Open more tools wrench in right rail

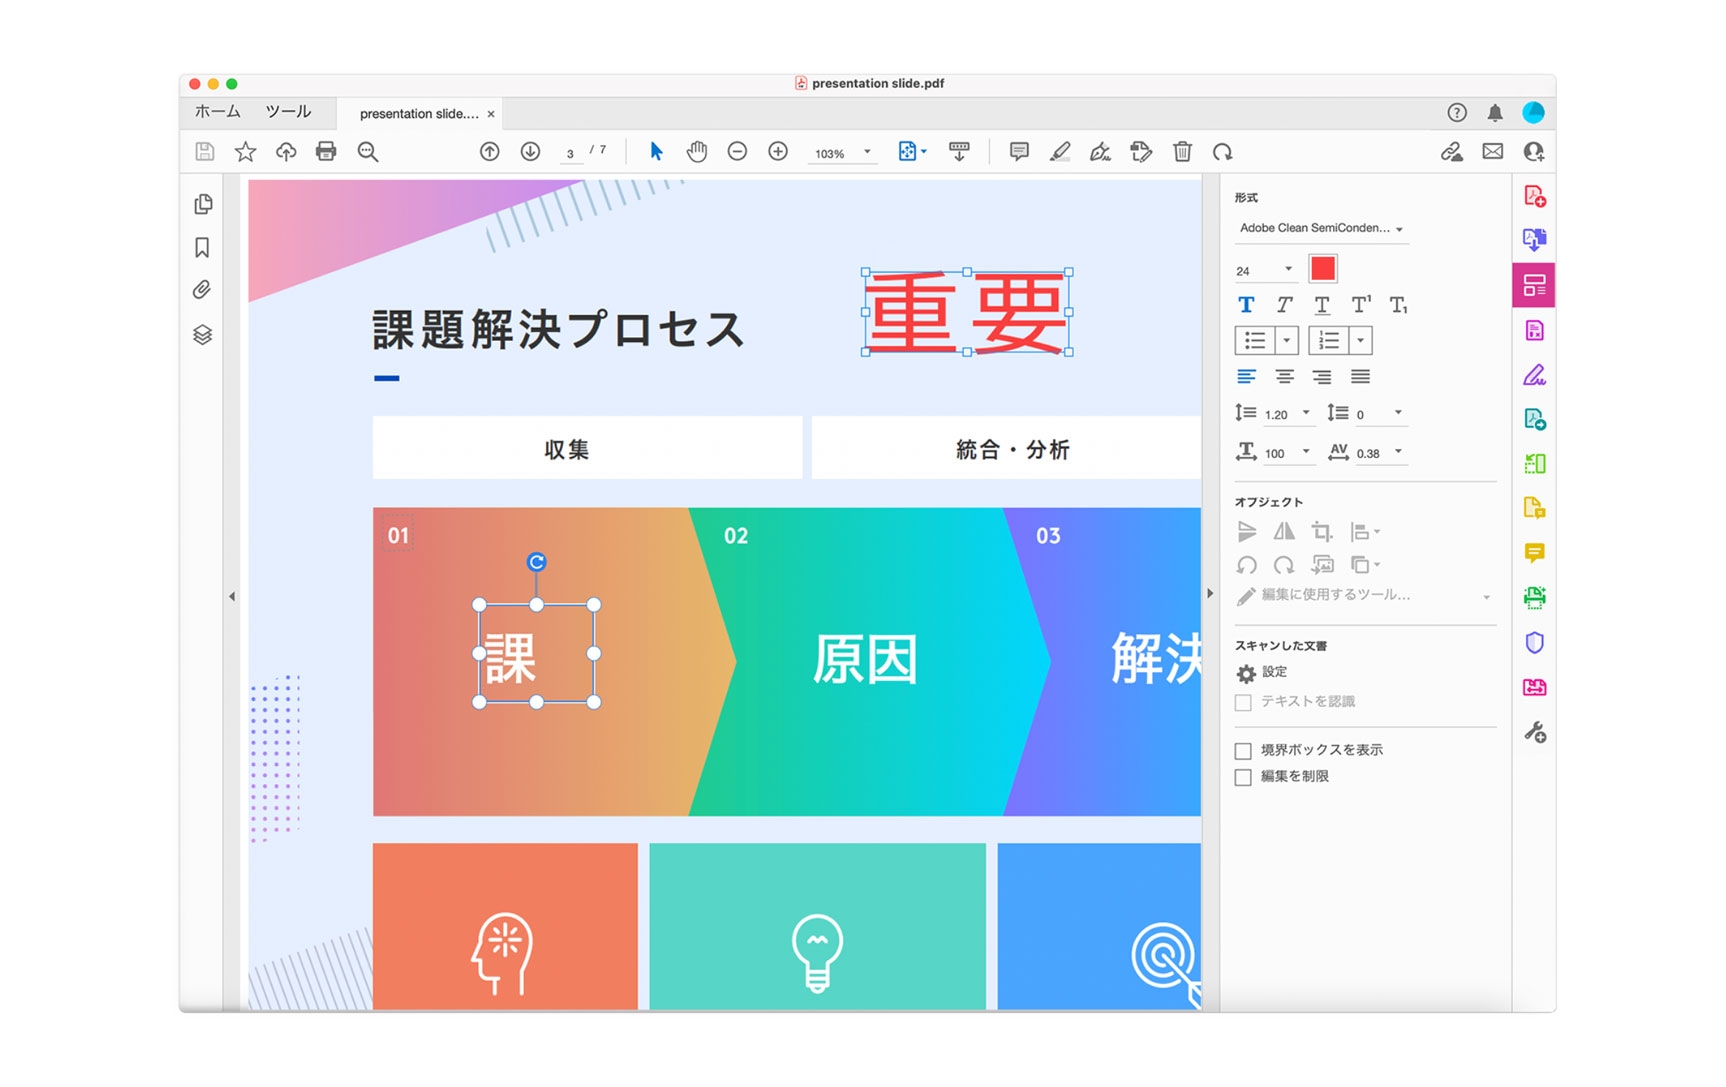1534,733
